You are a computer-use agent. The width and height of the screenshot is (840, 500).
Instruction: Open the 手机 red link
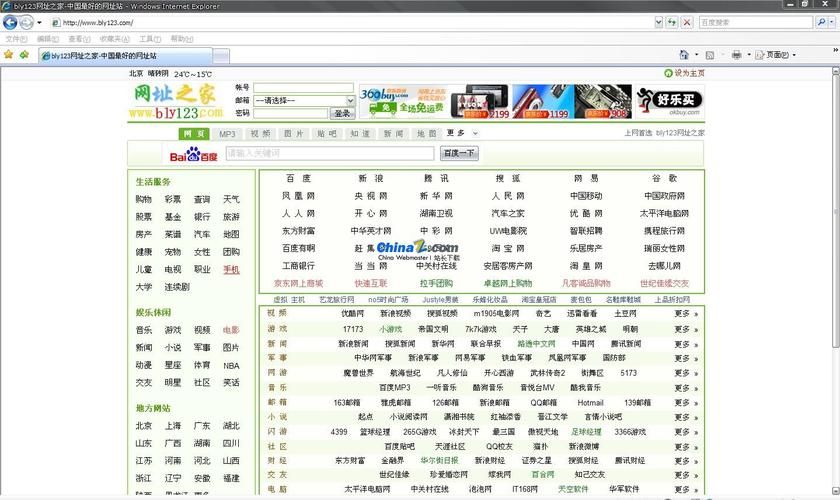tap(231, 270)
